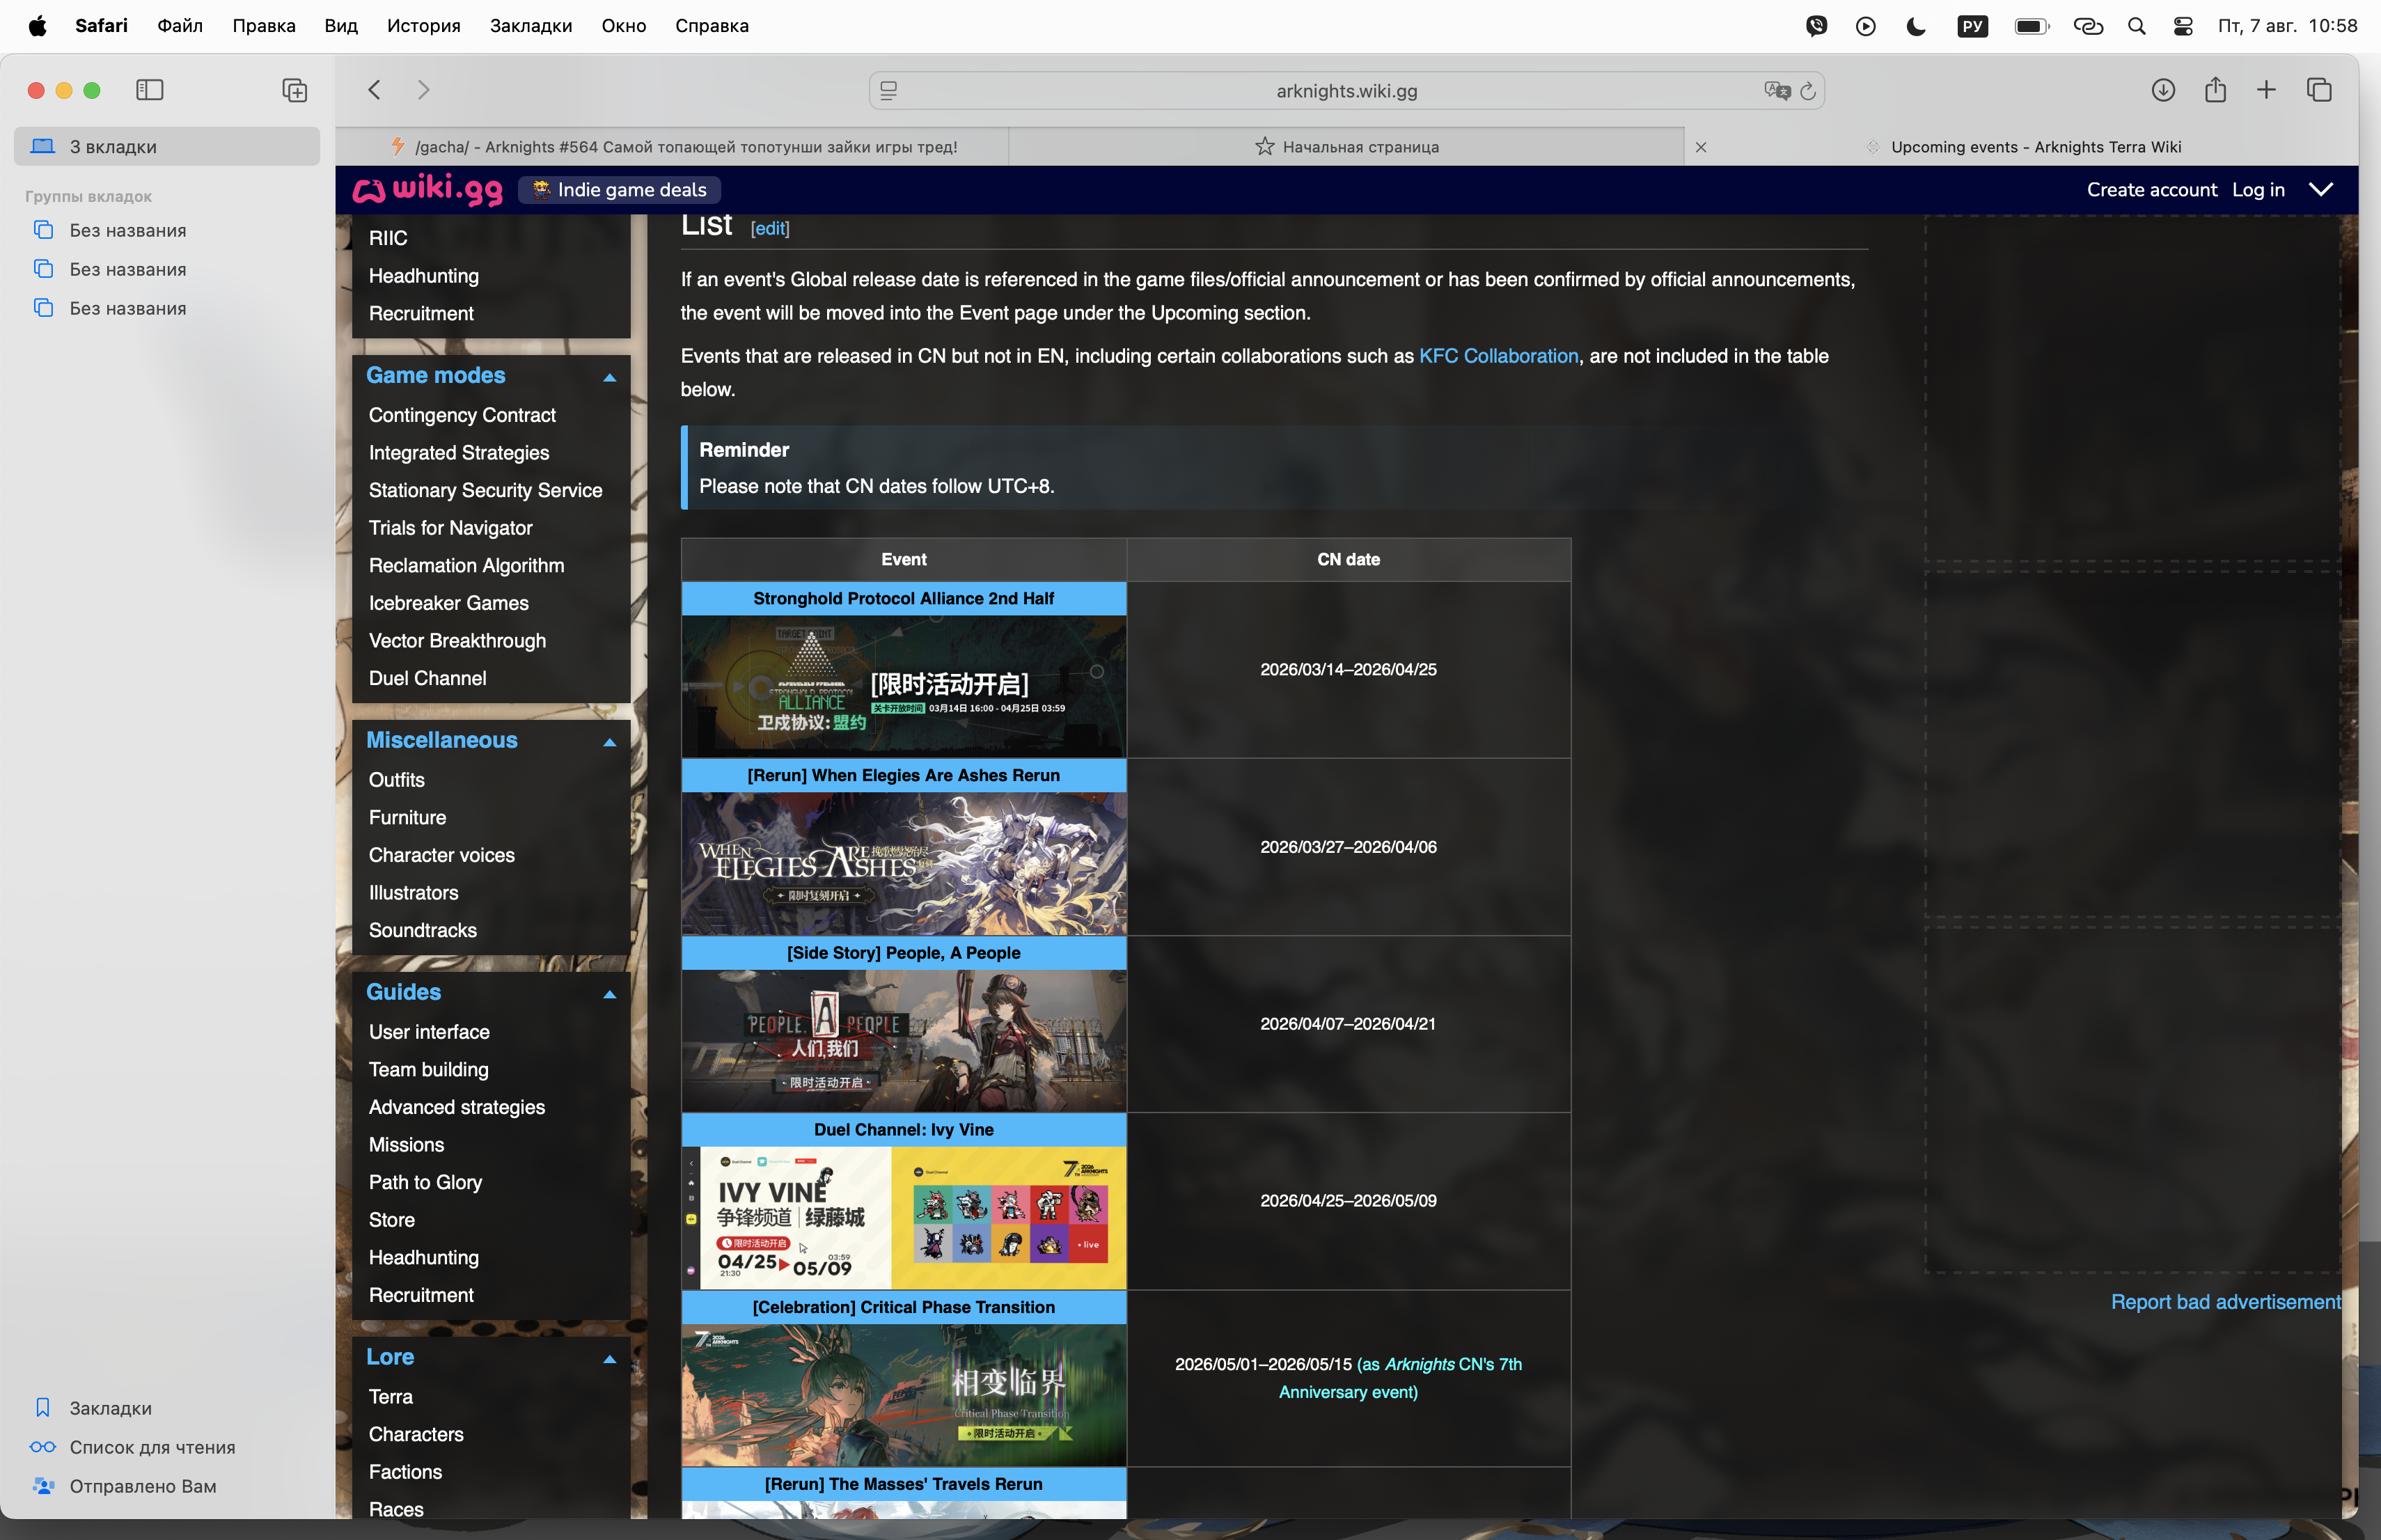Screen dimensions: 2381x1540
Task: Switch to the Начальная страница tab
Action: pos(1346,147)
